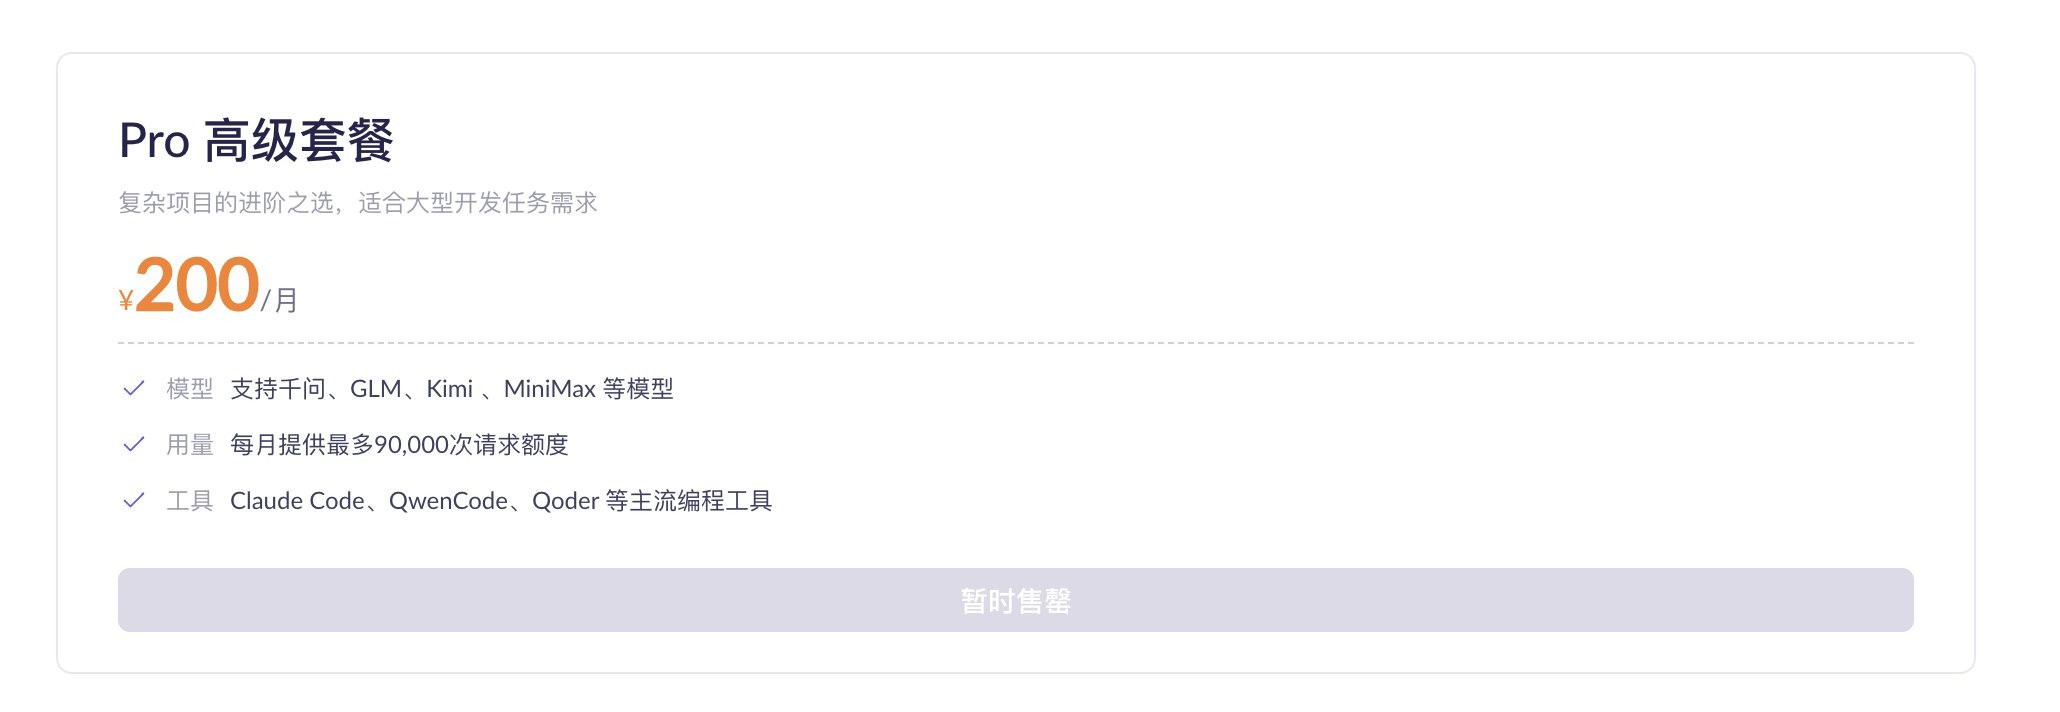Click Qoder in the tools line
Viewport: 2060px width, 712px height.
[565, 500]
